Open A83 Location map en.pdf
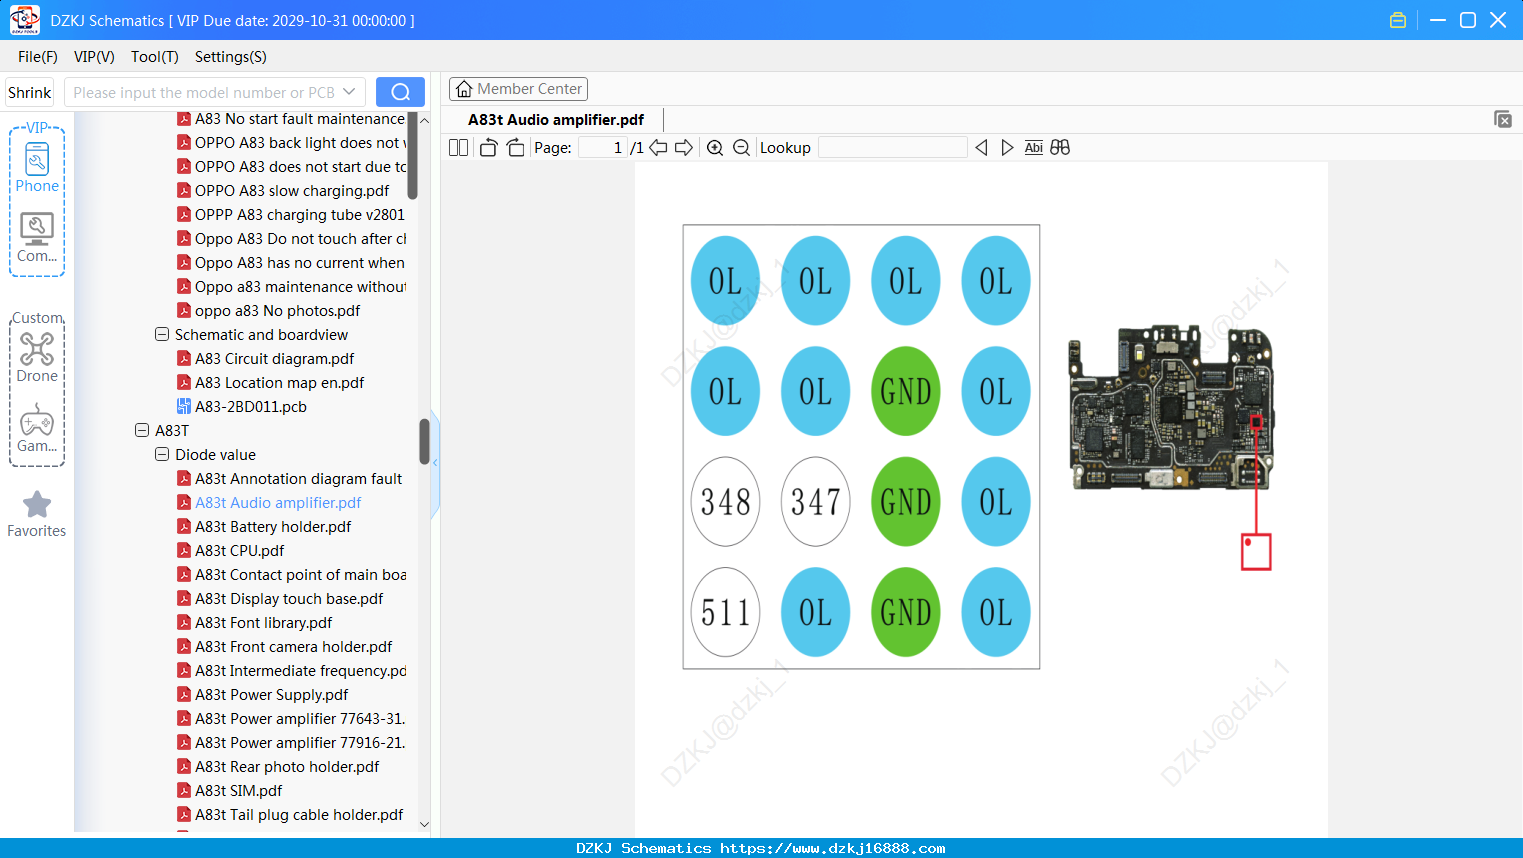The width and height of the screenshot is (1523, 858). pos(279,383)
